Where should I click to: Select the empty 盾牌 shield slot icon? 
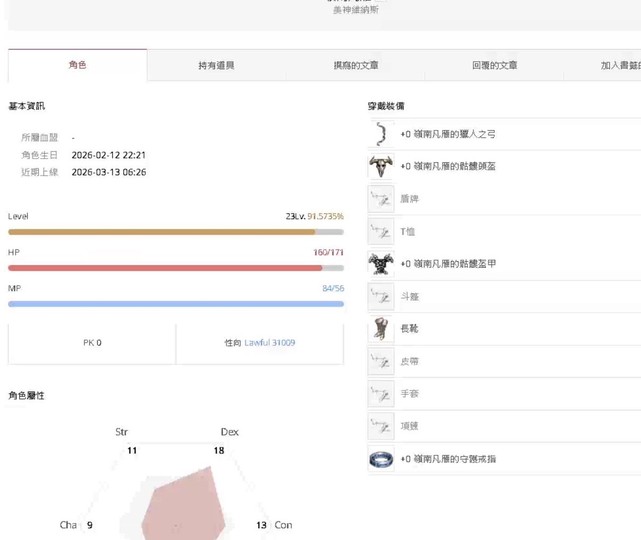381,199
